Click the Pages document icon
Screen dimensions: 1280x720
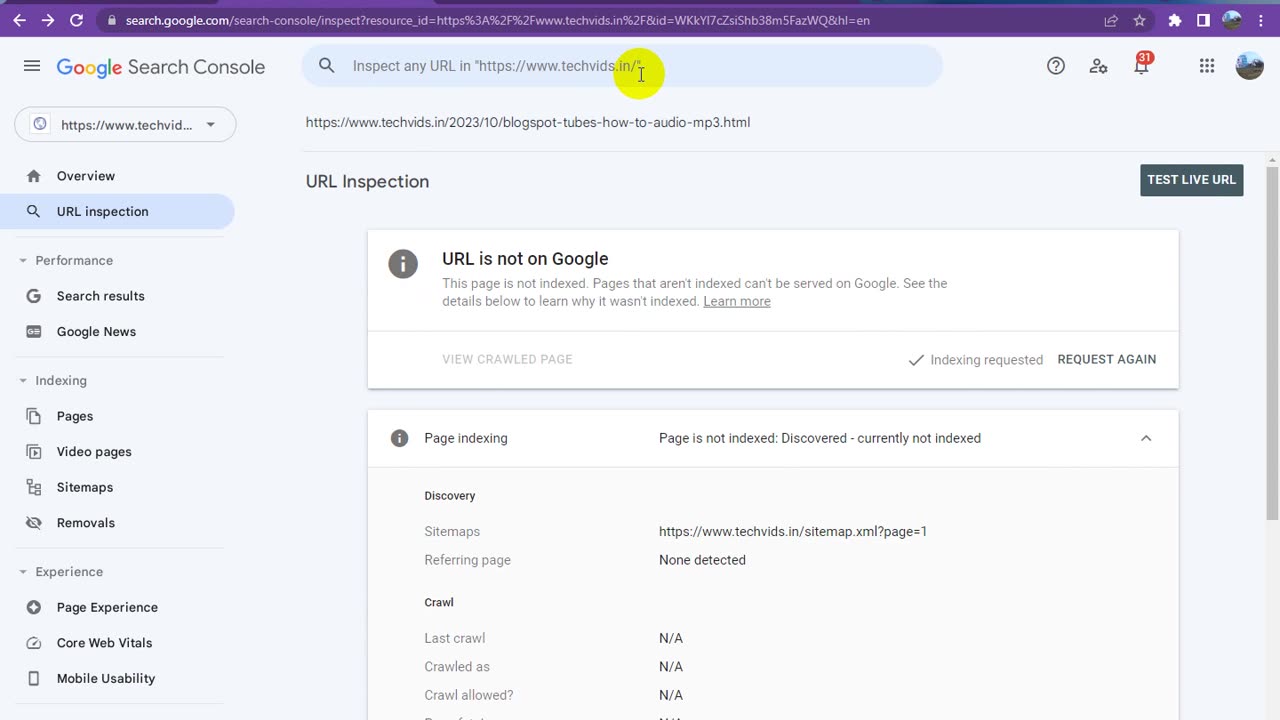coord(34,416)
